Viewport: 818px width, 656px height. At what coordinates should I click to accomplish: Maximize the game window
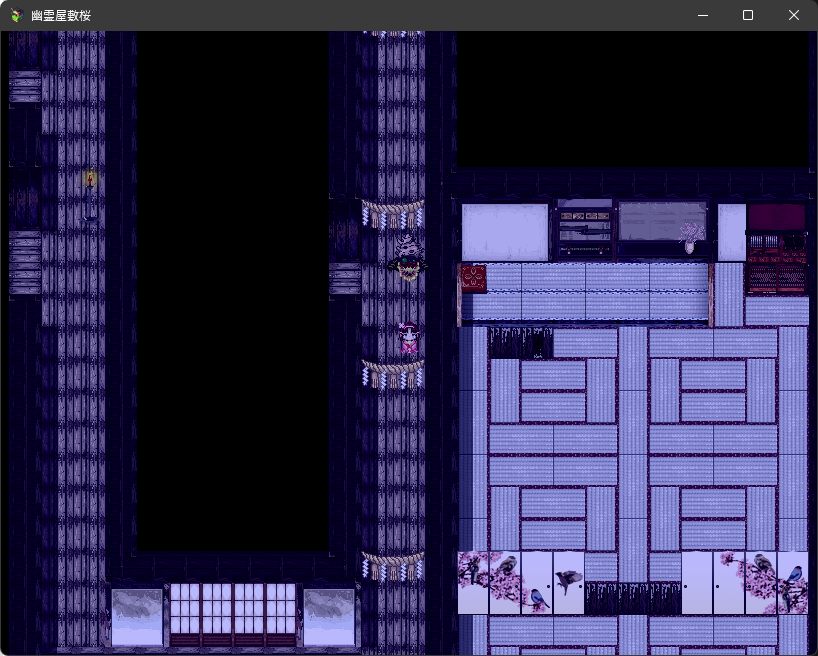click(748, 15)
